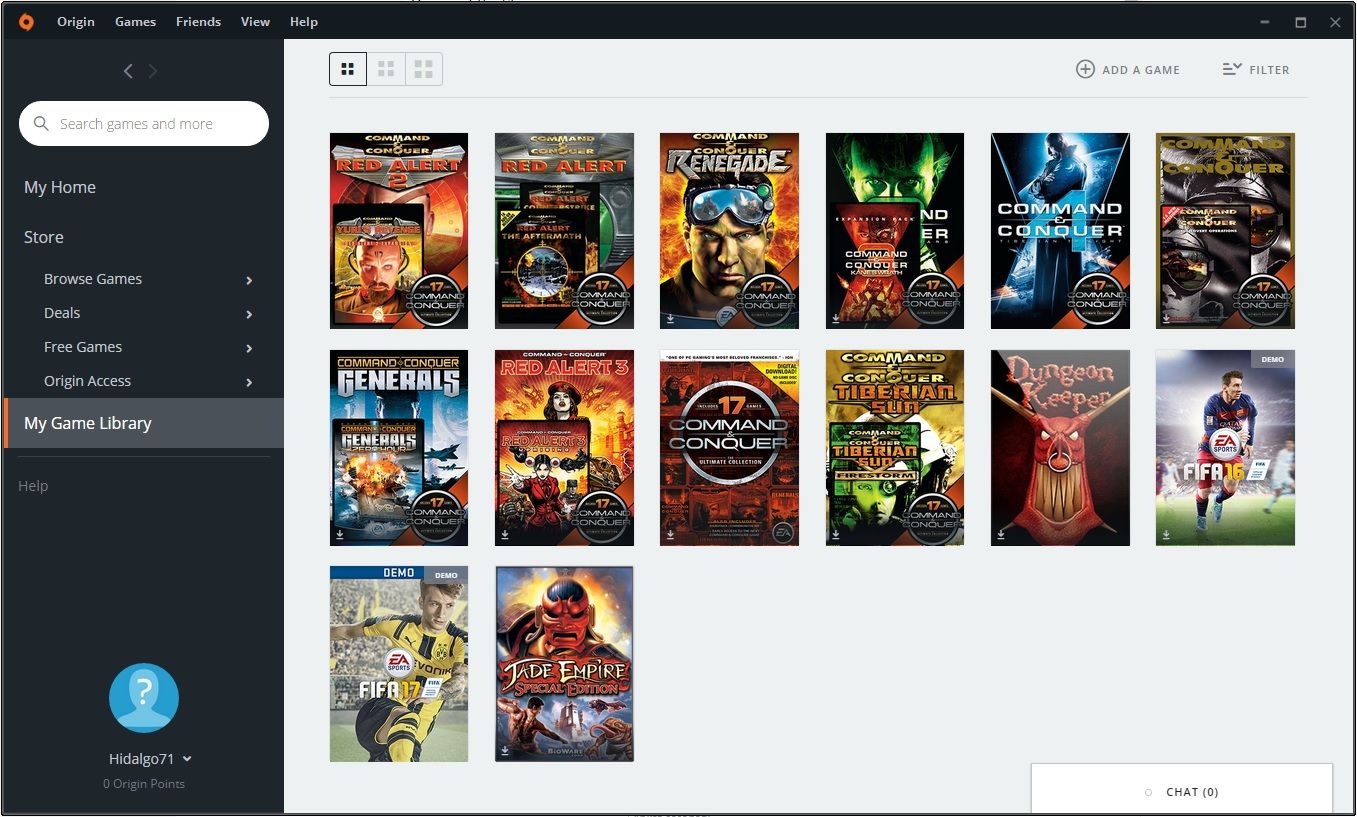Click the download arrow on Jade Empire tile
The width and height of the screenshot is (1357, 817).
click(x=505, y=752)
